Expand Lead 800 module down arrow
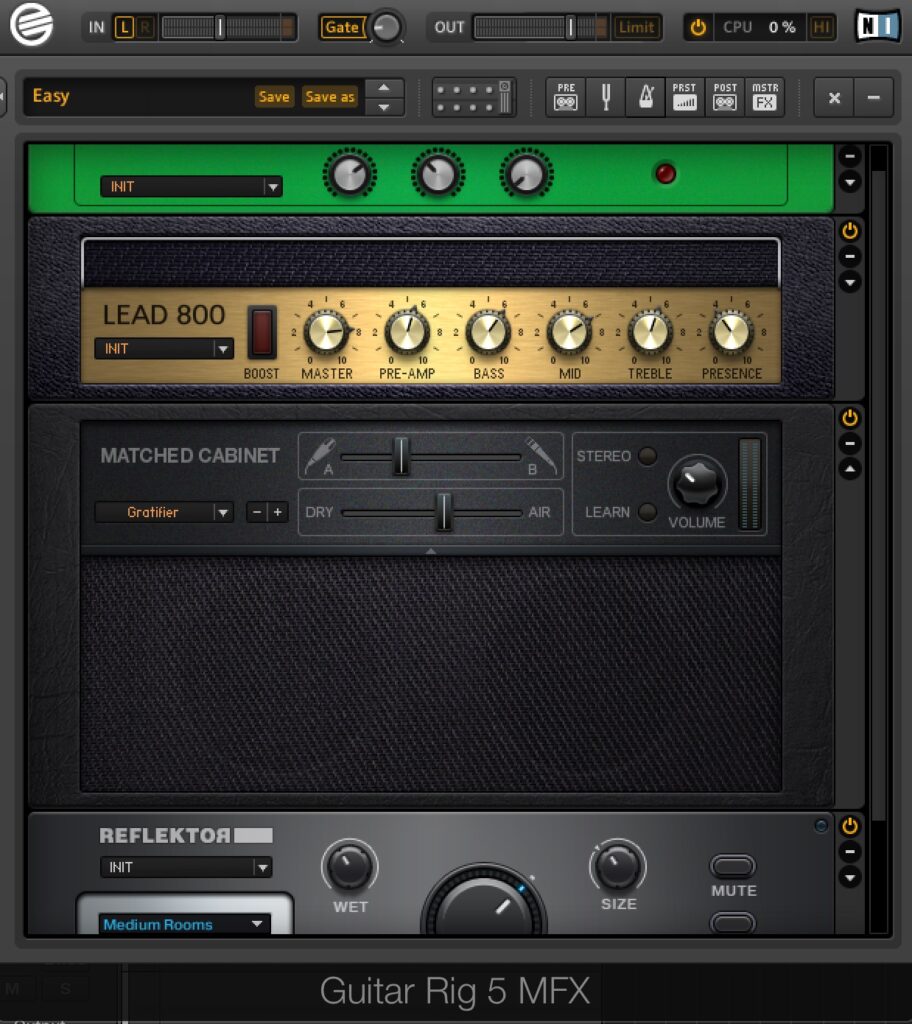This screenshot has height=1024, width=912. [x=850, y=282]
